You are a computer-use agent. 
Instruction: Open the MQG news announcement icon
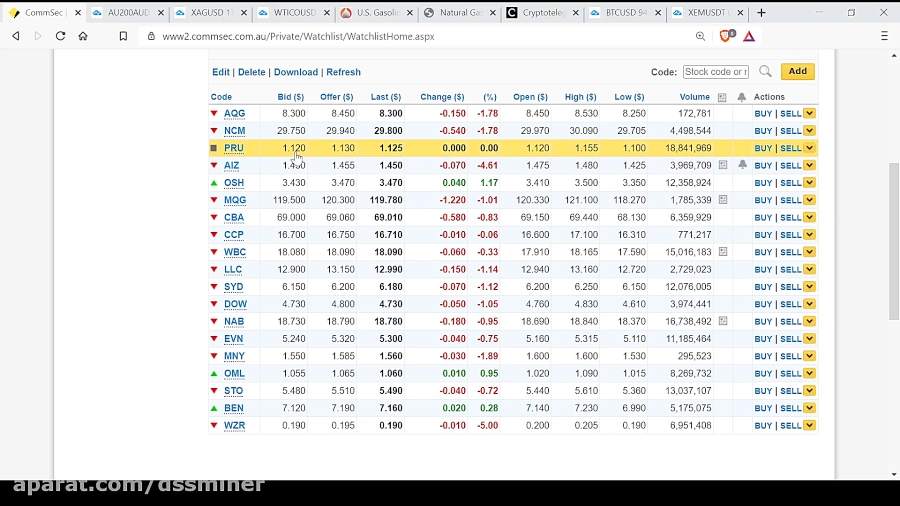723,200
